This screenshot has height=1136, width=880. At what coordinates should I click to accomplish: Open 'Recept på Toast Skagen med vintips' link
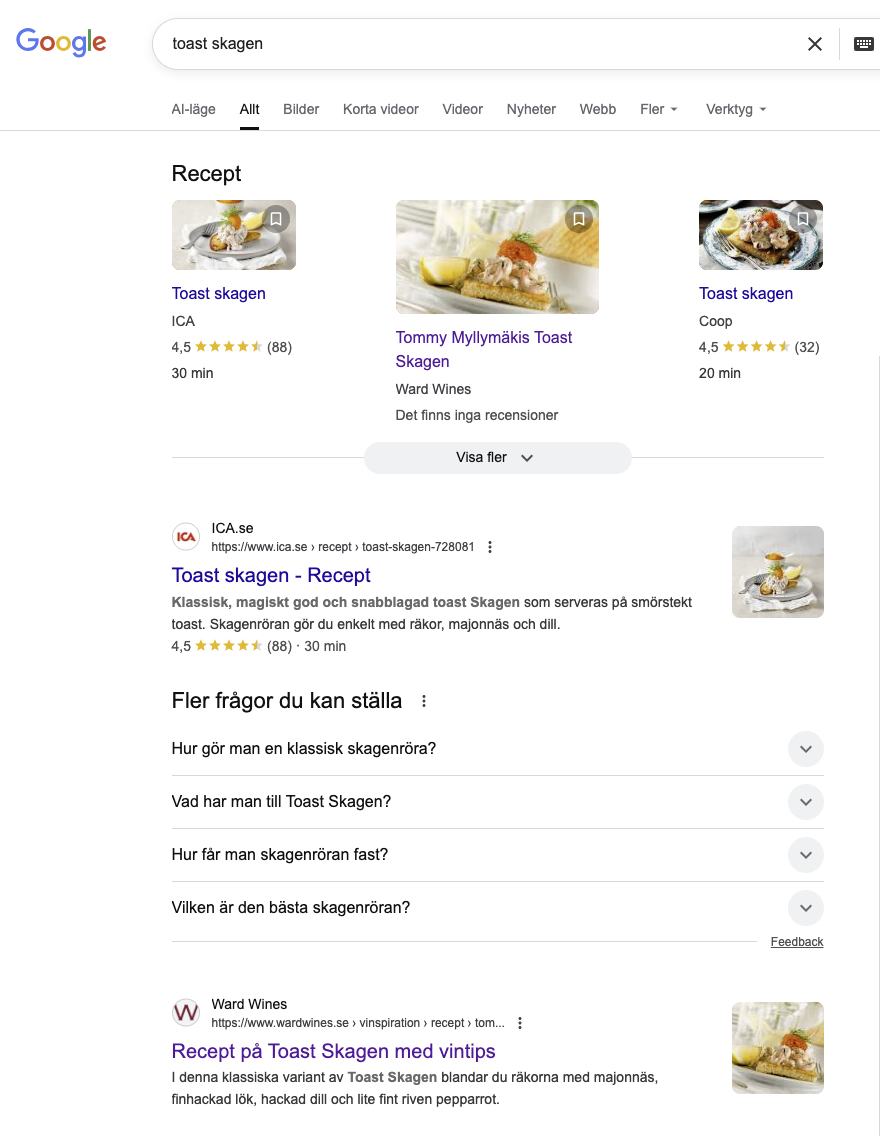333,1051
